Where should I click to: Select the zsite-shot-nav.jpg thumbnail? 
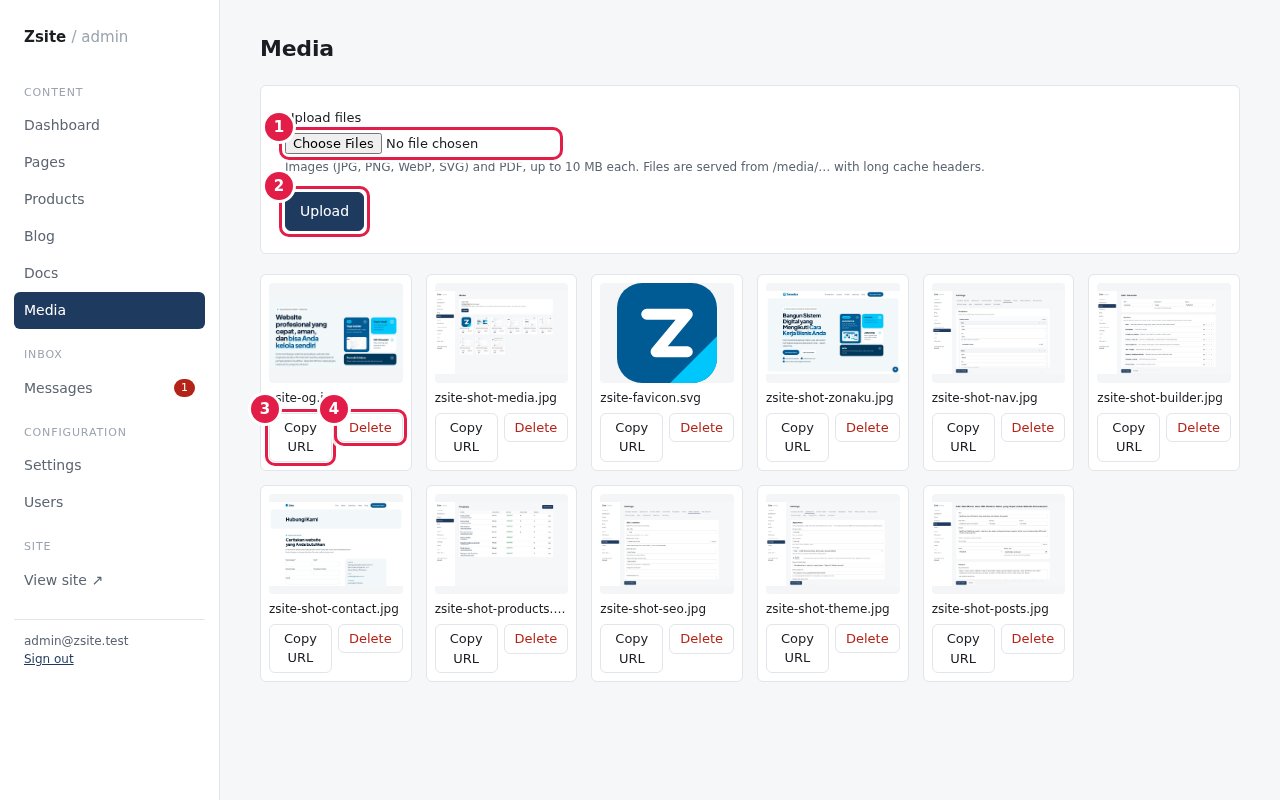coord(998,333)
